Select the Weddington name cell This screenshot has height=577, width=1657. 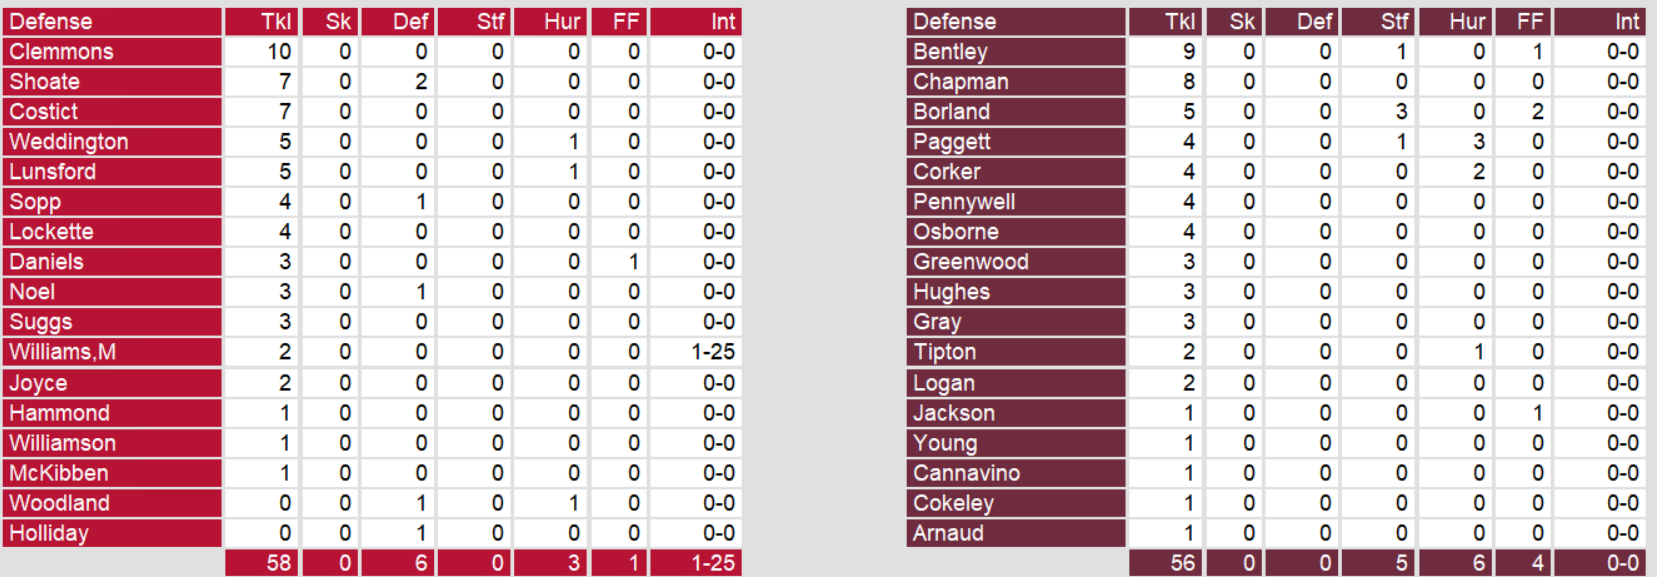69,142
